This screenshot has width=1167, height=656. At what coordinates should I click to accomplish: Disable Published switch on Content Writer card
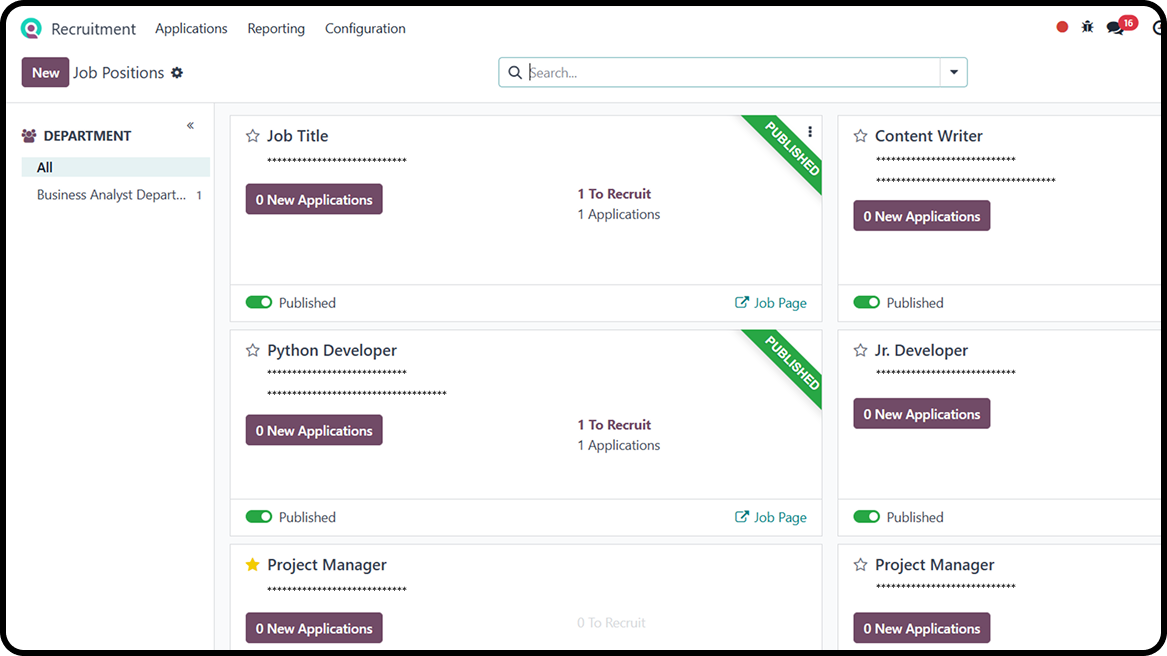(x=867, y=302)
